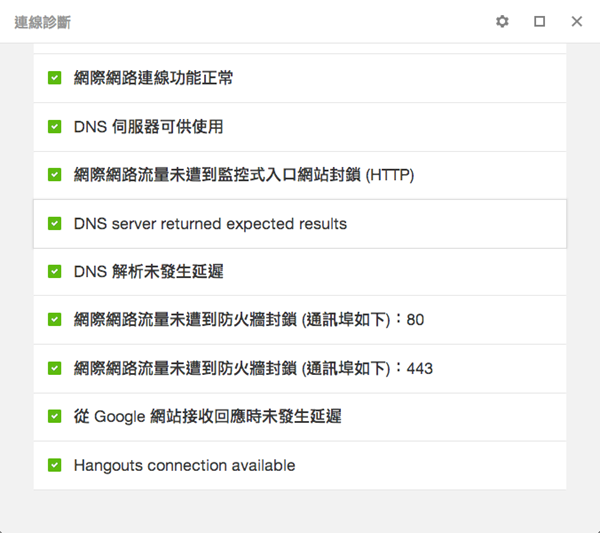This screenshot has height=533, width=600.
Task: Close the 連線診斷 window
Action: coord(577,21)
